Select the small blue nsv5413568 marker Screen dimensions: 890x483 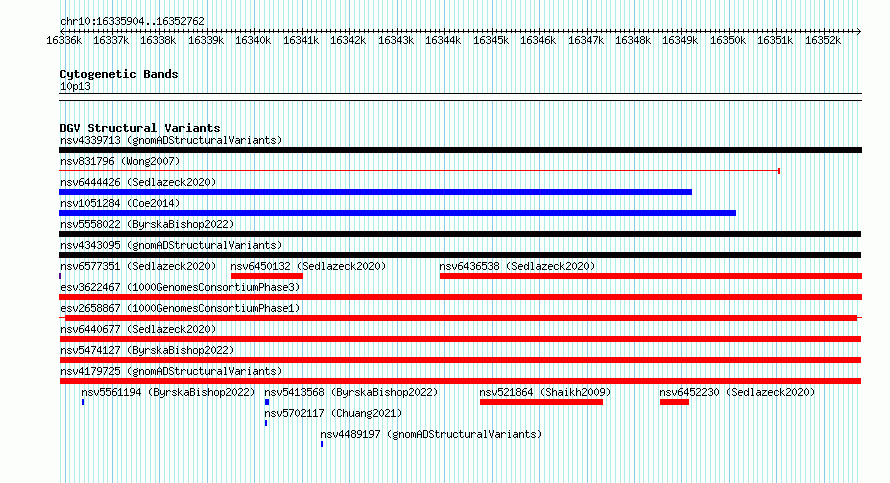(267, 402)
